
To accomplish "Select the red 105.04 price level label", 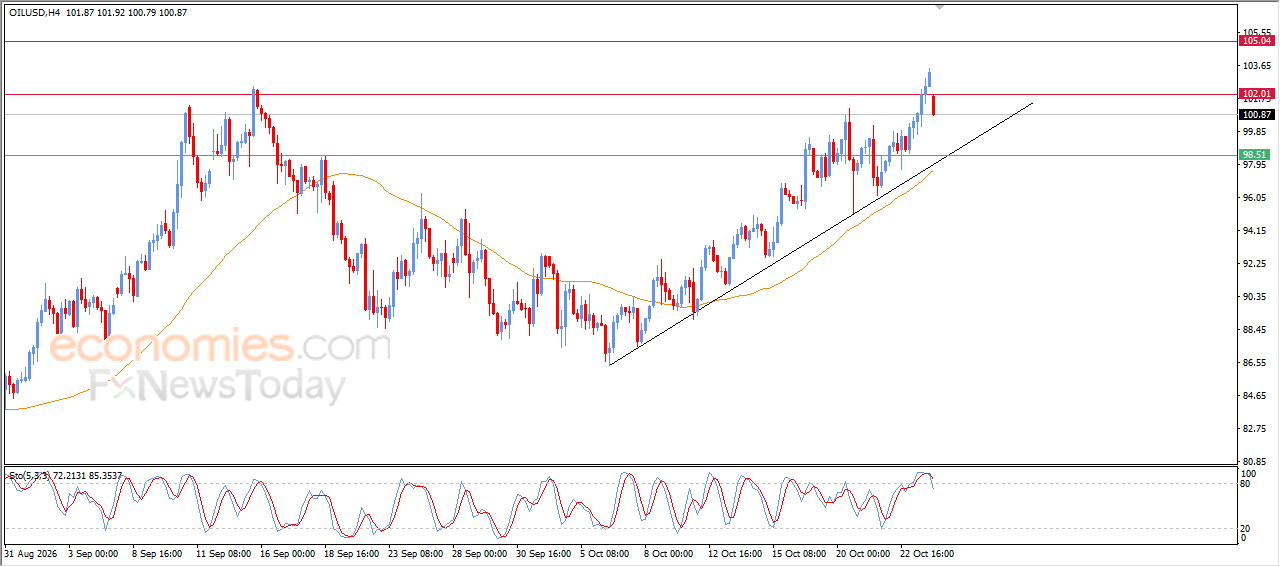I will click(x=1256, y=41).
